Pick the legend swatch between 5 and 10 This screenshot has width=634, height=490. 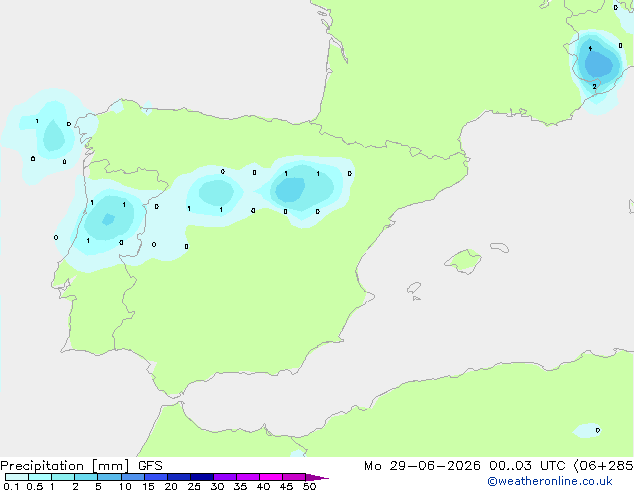tap(109, 477)
